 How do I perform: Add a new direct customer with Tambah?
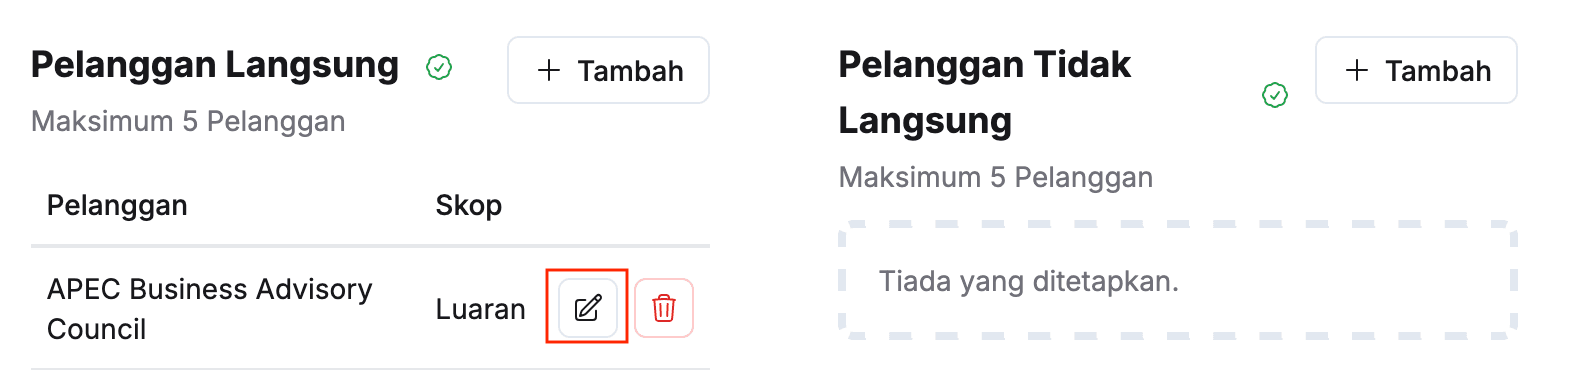coord(608,70)
